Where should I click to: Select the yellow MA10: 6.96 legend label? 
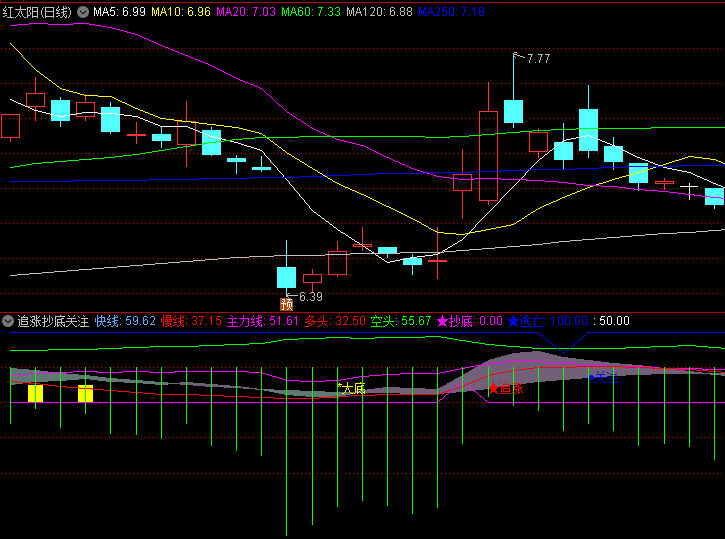tap(182, 11)
